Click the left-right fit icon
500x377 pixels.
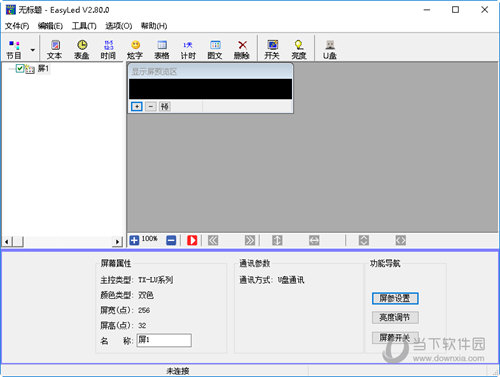click(x=401, y=240)
